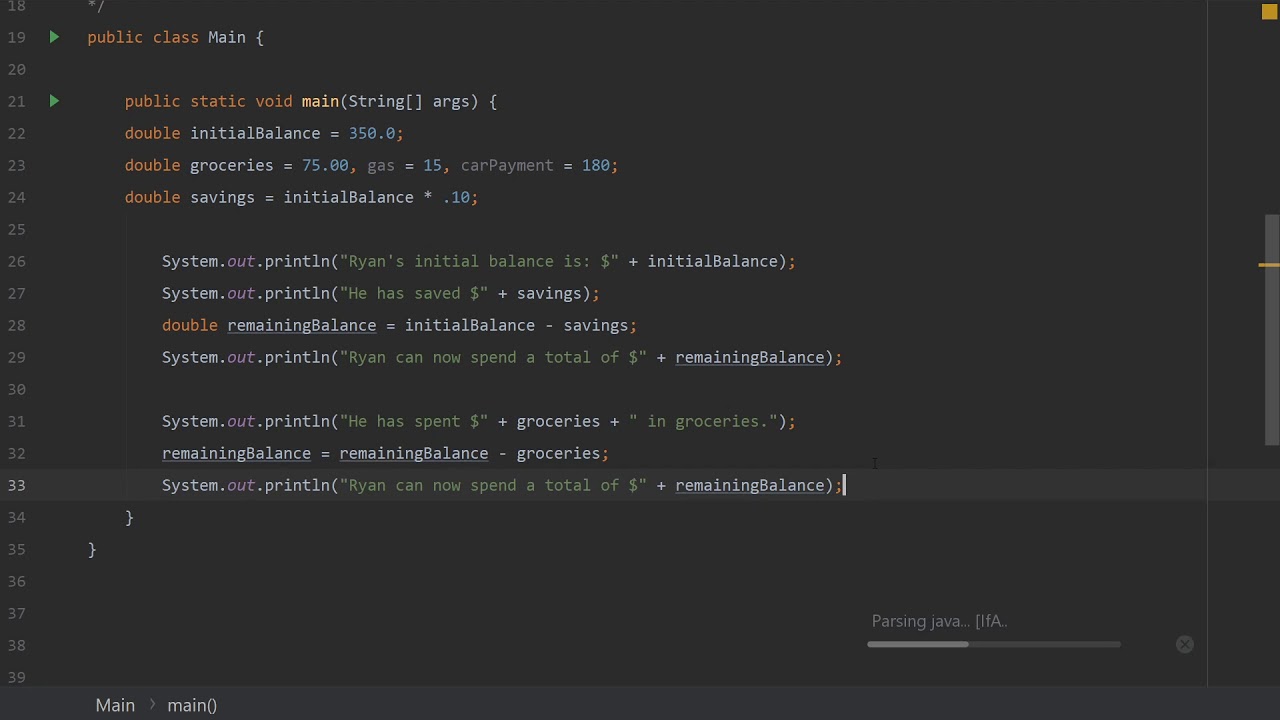
Task: Click 'remainingBalance' declaration on line 28
Action: (301, 325)
